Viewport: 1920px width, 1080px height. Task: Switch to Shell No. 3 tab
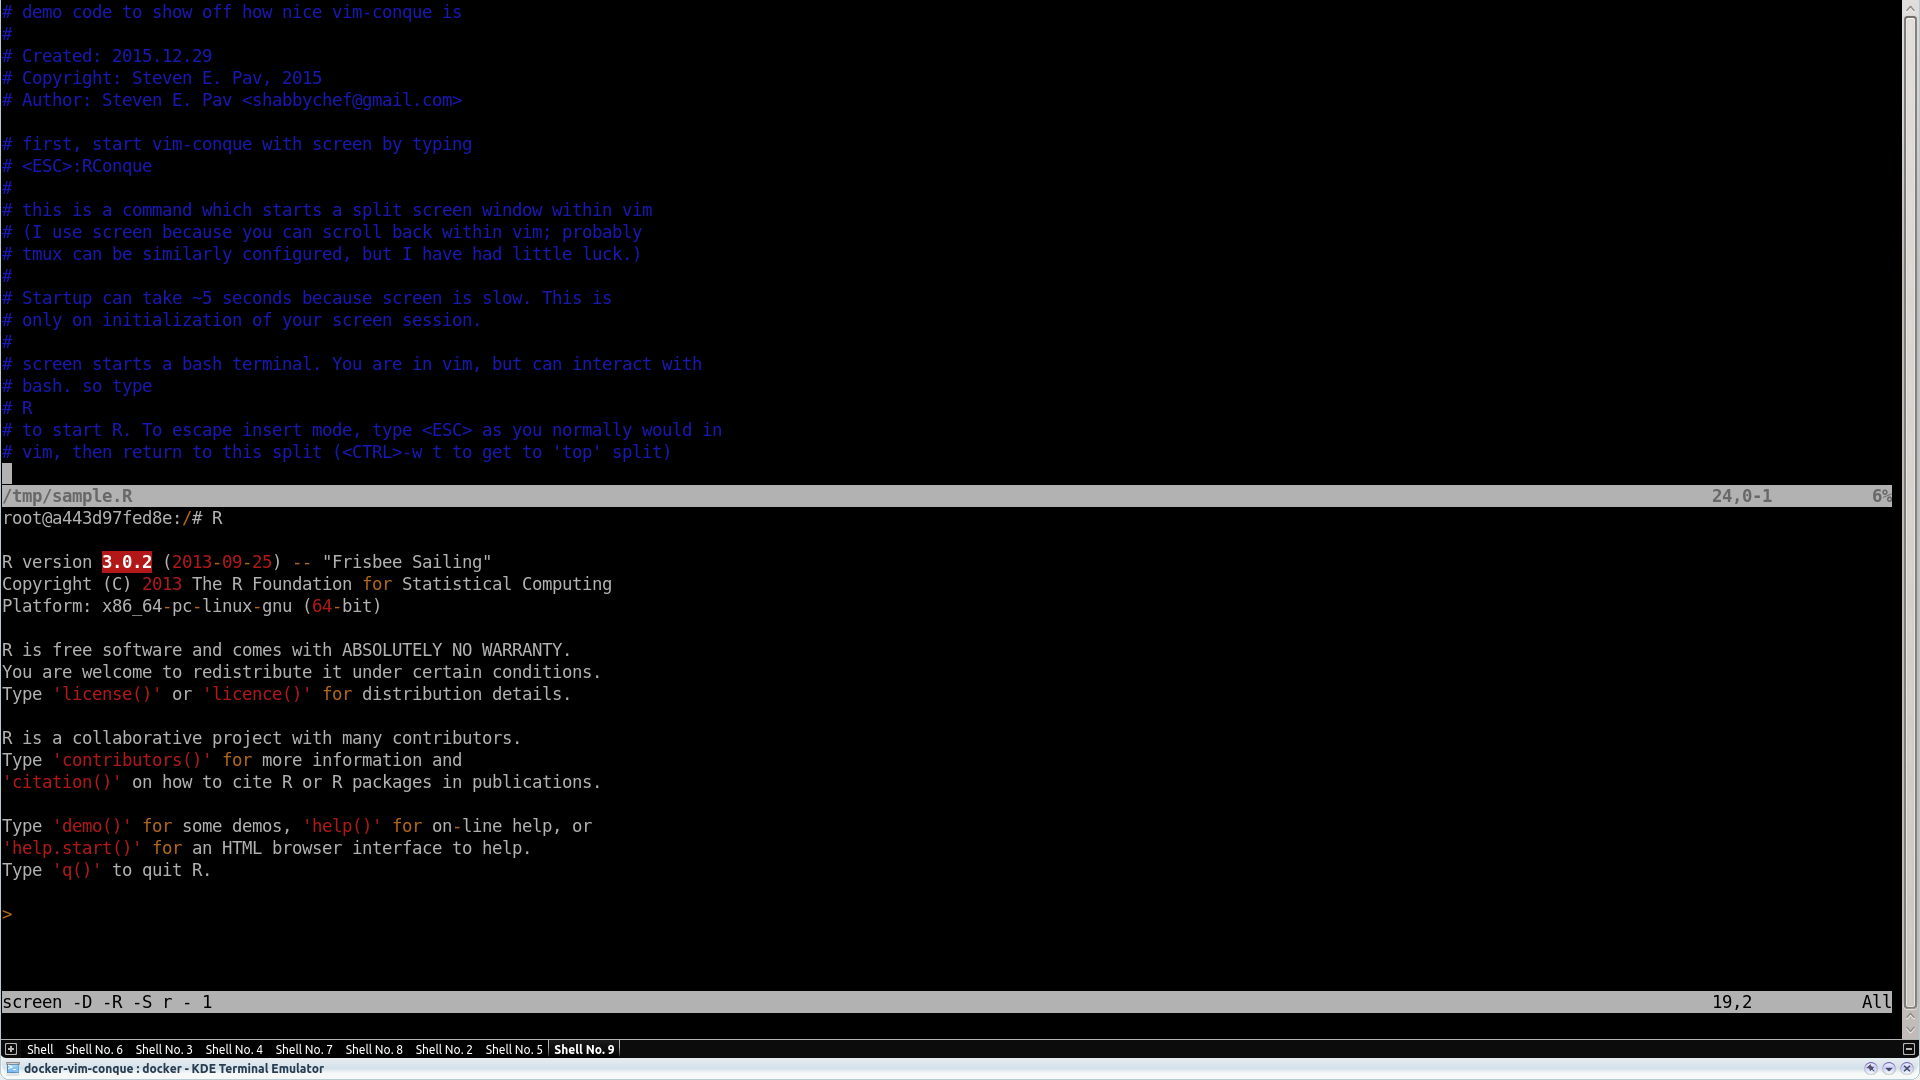pos(164,1049)
